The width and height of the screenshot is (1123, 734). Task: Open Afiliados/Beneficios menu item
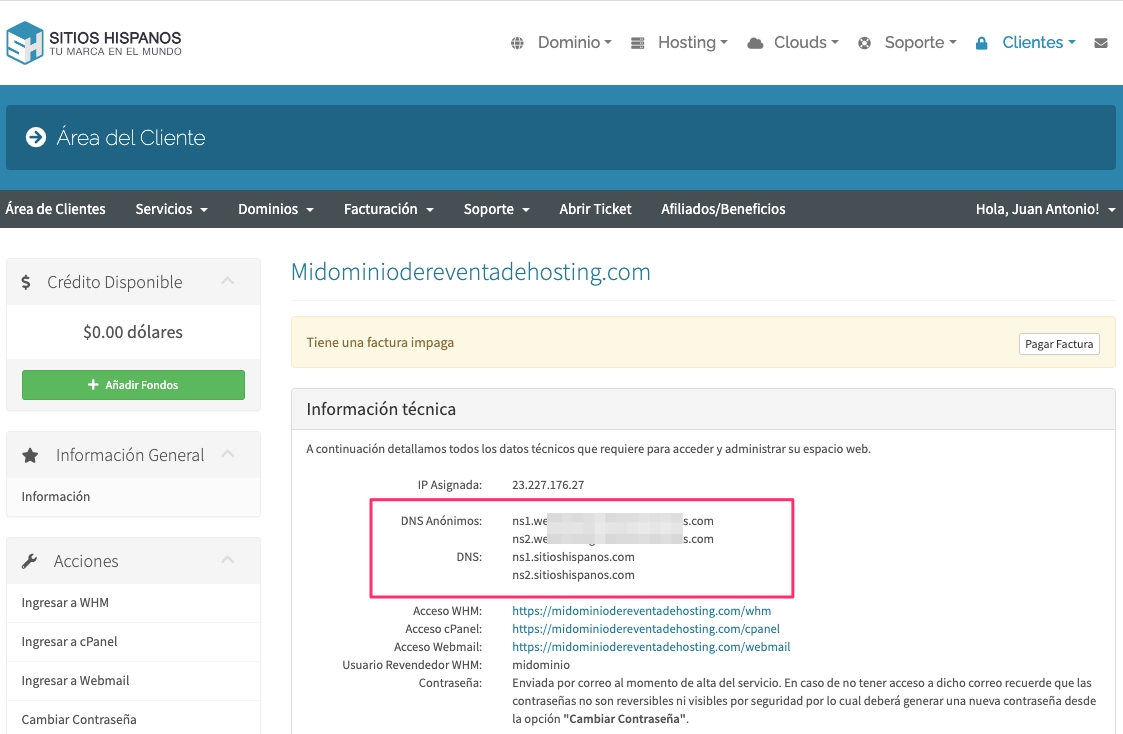(723, 209)
